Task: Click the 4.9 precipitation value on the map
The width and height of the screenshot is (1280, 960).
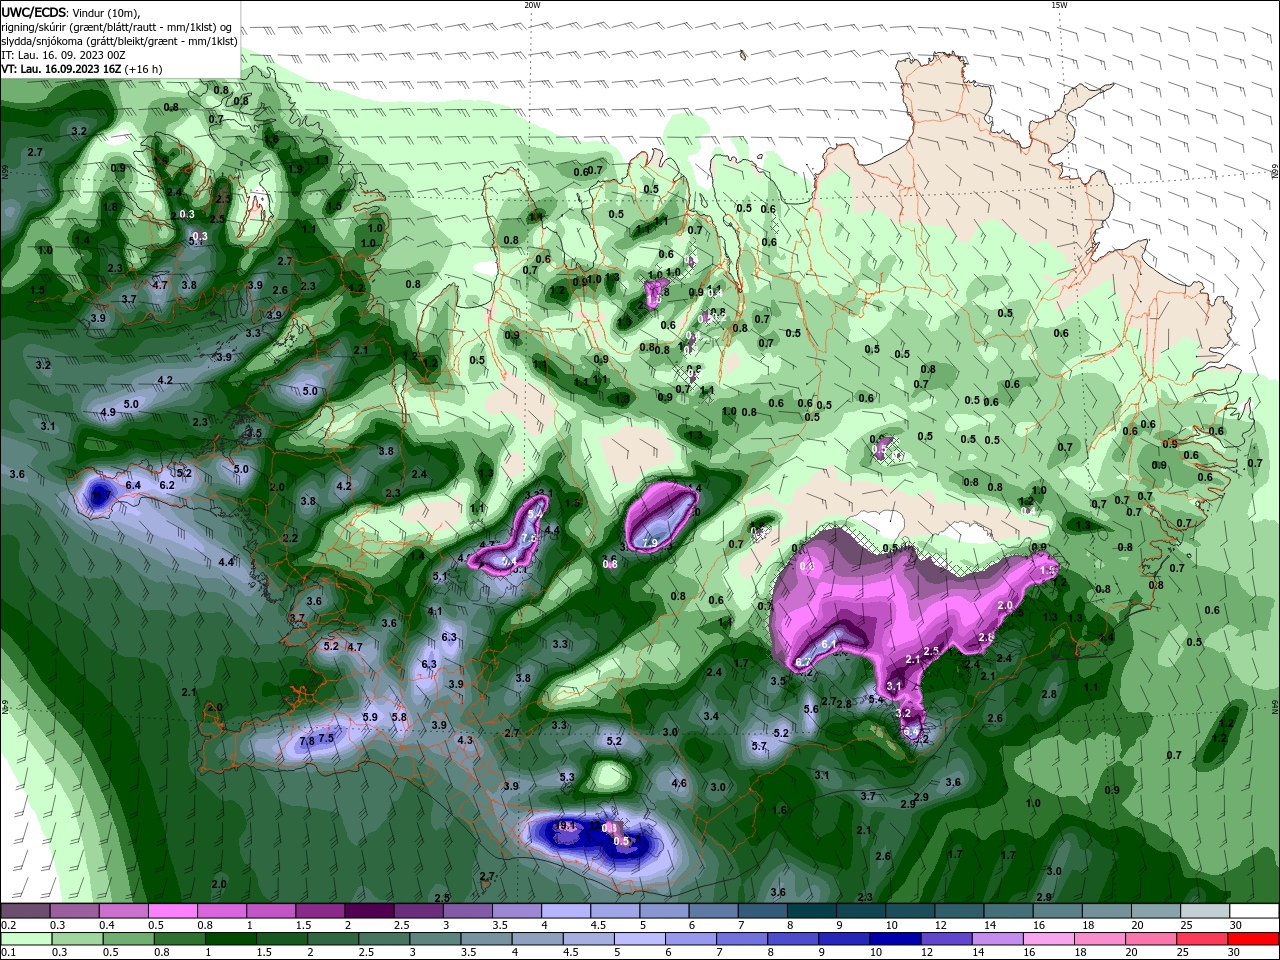Action: (108, 412)
